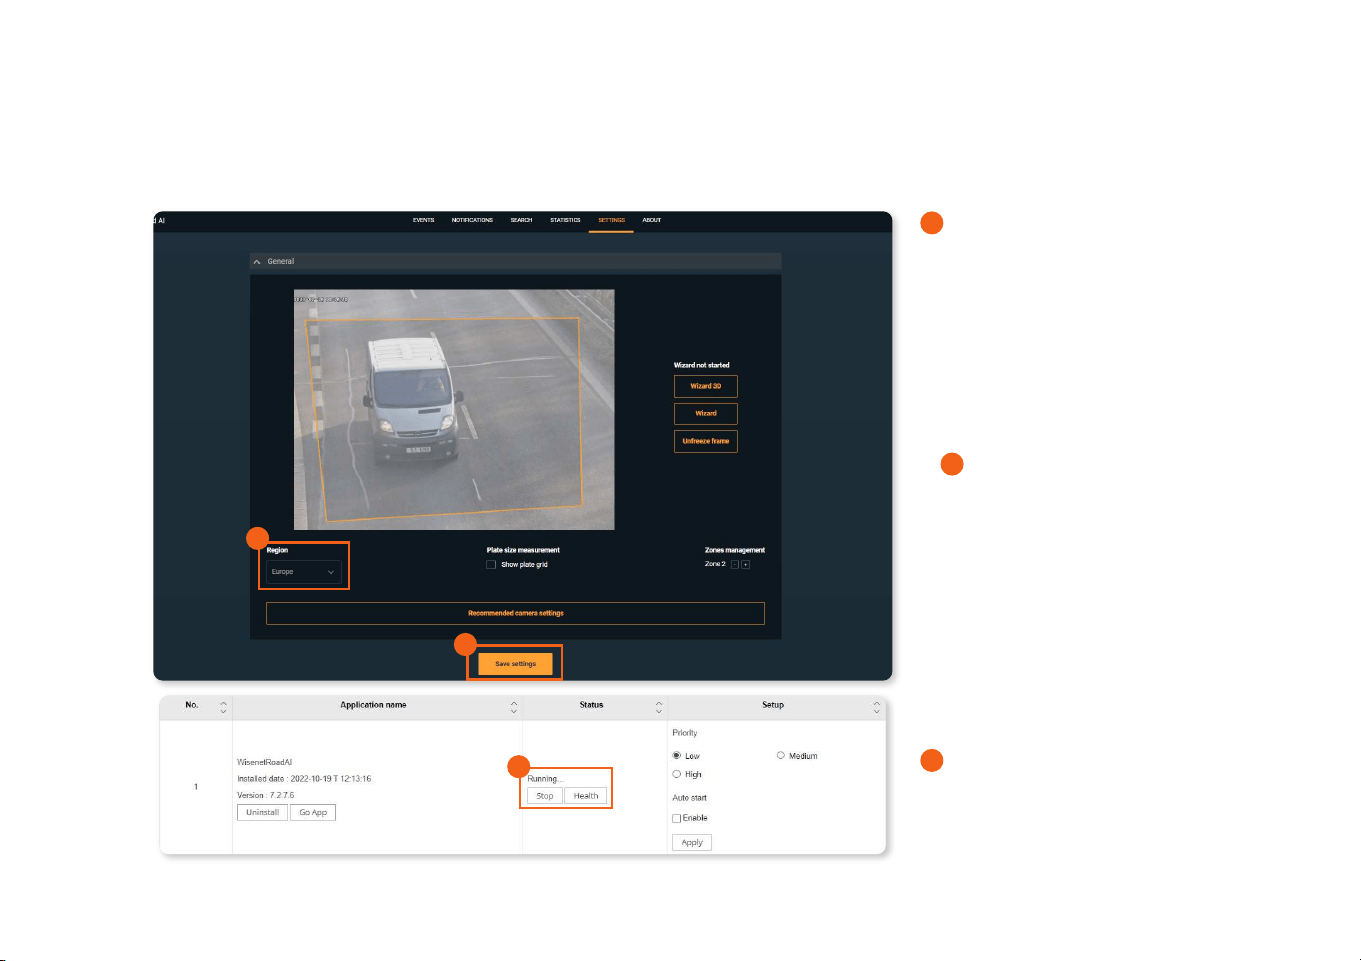
Task: Sort the Status column arrows
Action: tap(659, 707)
